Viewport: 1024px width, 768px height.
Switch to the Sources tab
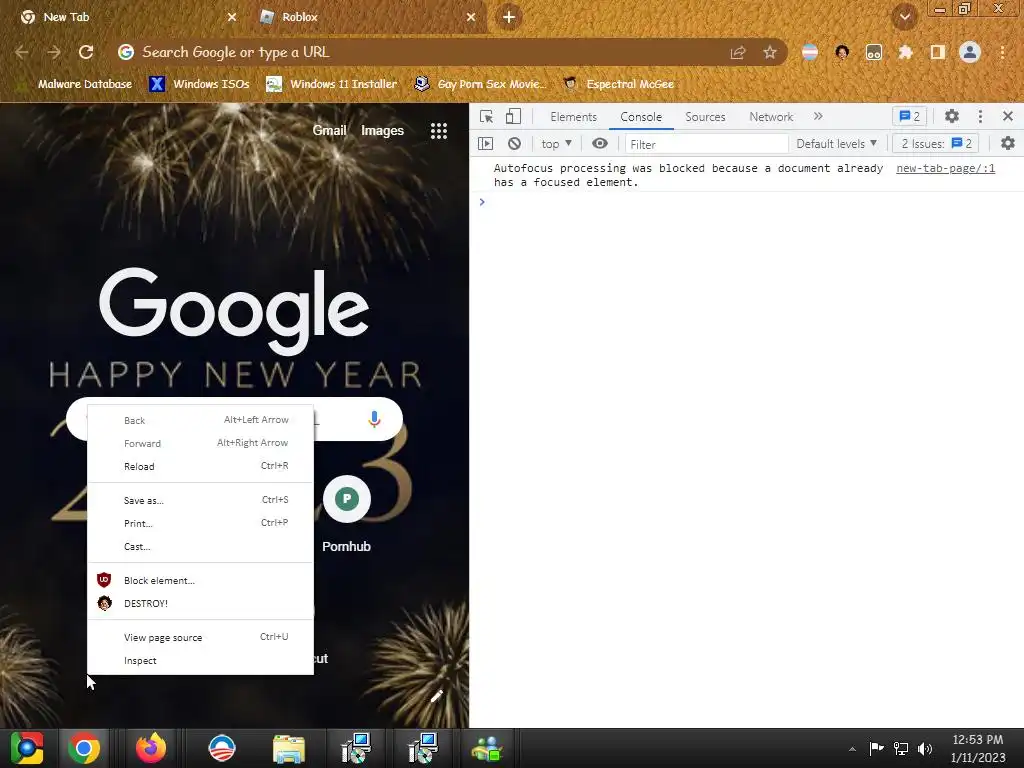coord(705,117)
